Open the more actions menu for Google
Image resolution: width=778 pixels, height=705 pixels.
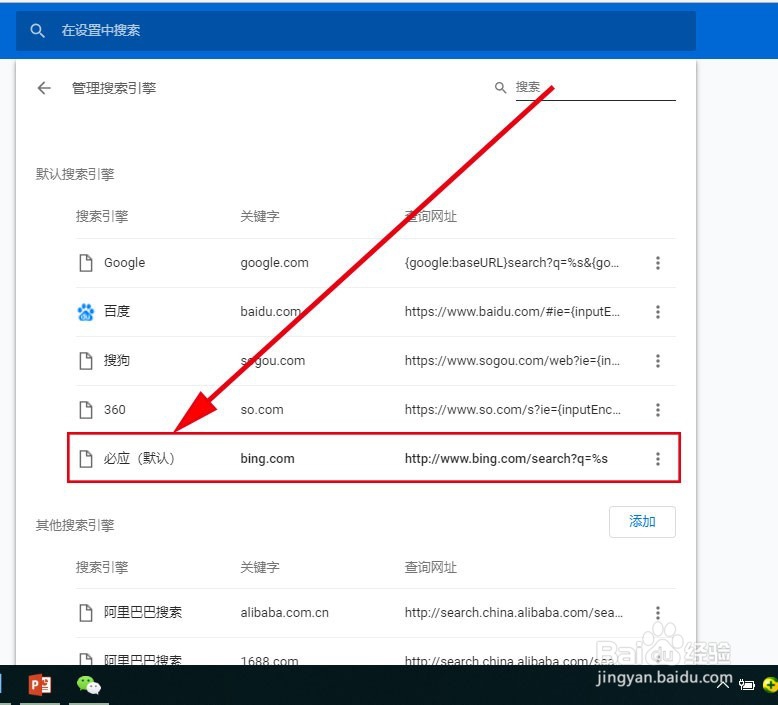pos(657,263)
